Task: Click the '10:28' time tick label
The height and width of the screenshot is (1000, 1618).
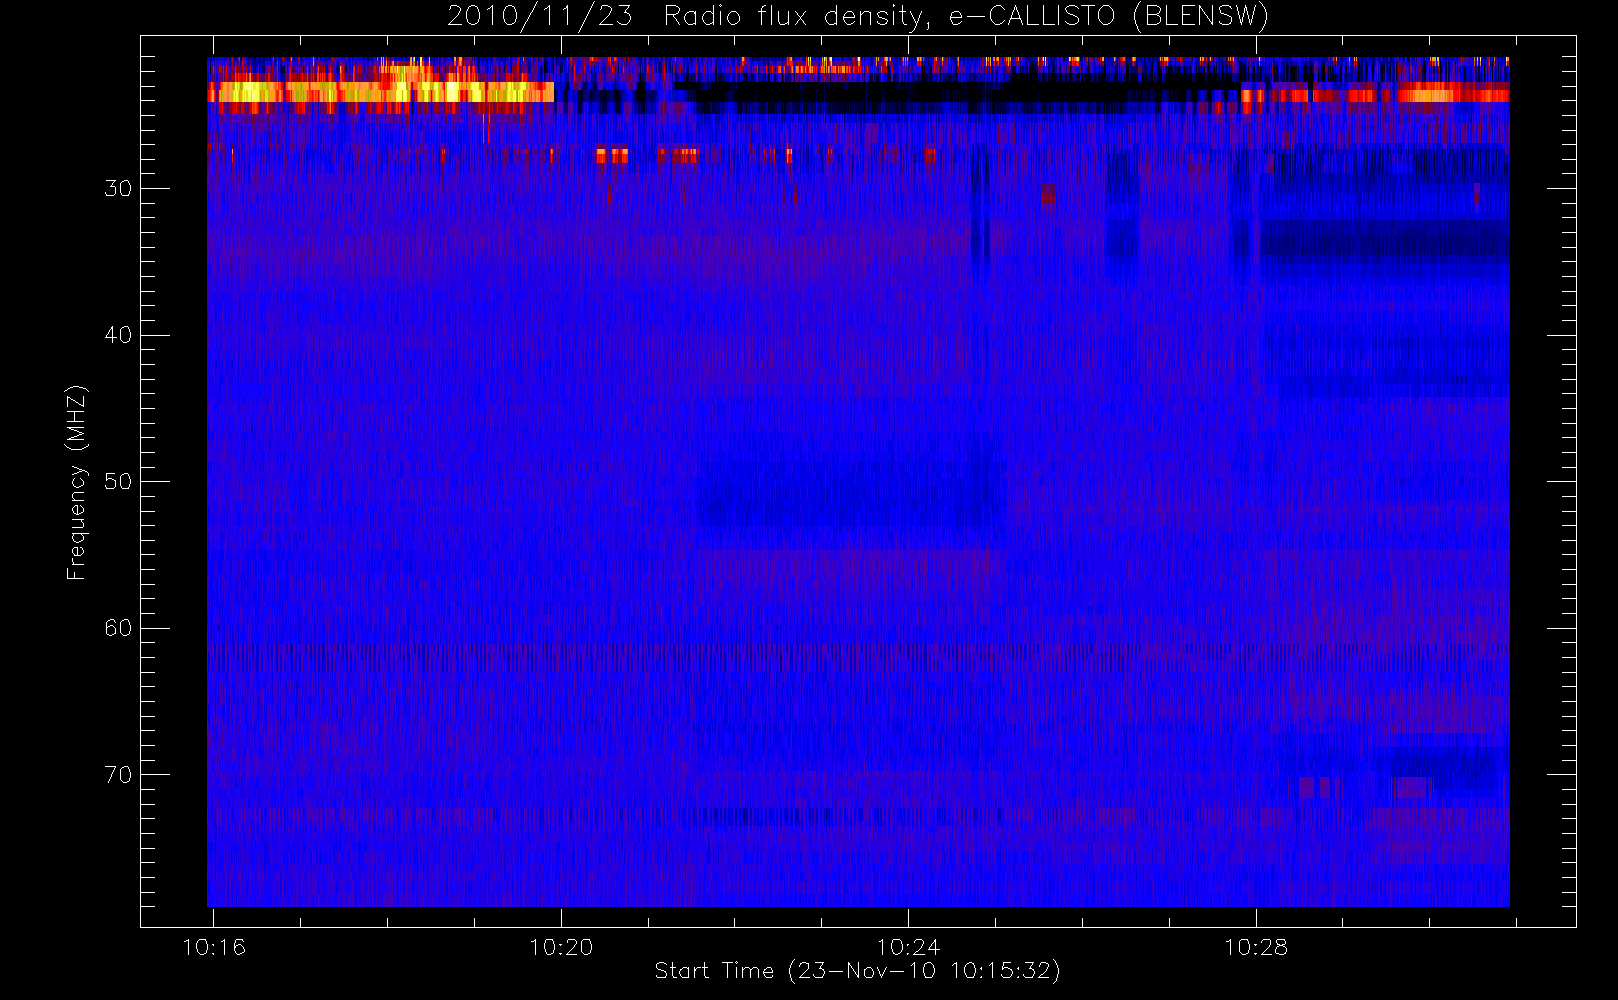Action: click(x=1256, y=946)
